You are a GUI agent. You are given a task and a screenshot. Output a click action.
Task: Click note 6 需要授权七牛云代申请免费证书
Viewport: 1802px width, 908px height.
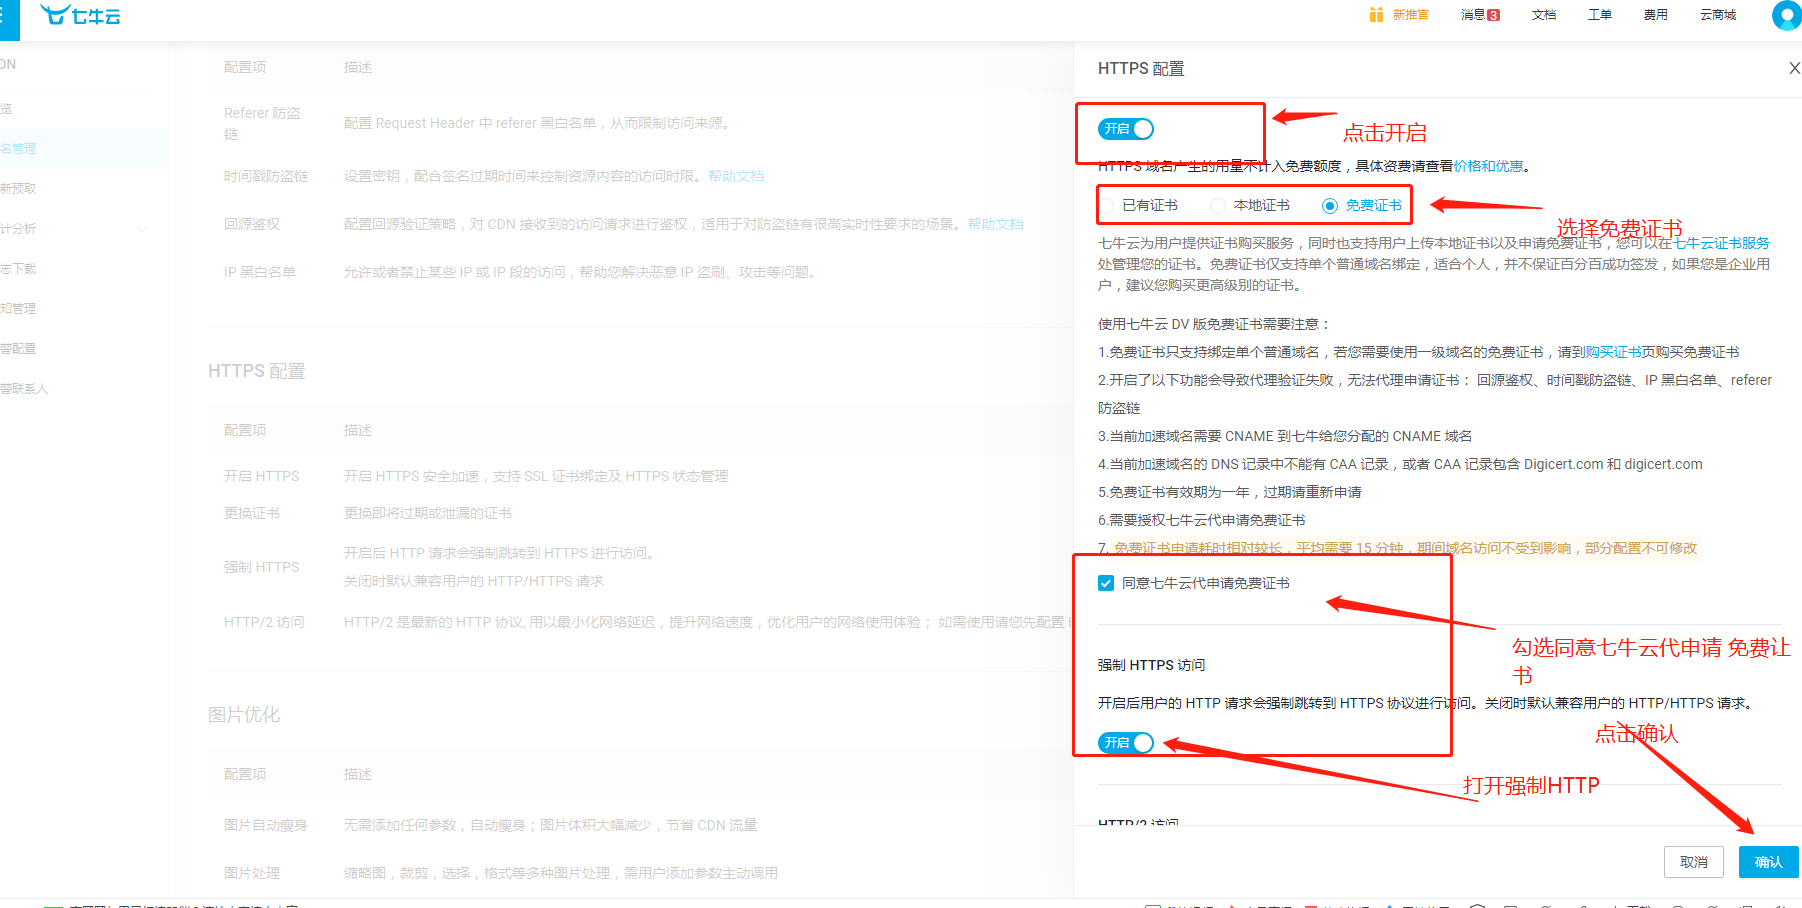click(1202, 520)
